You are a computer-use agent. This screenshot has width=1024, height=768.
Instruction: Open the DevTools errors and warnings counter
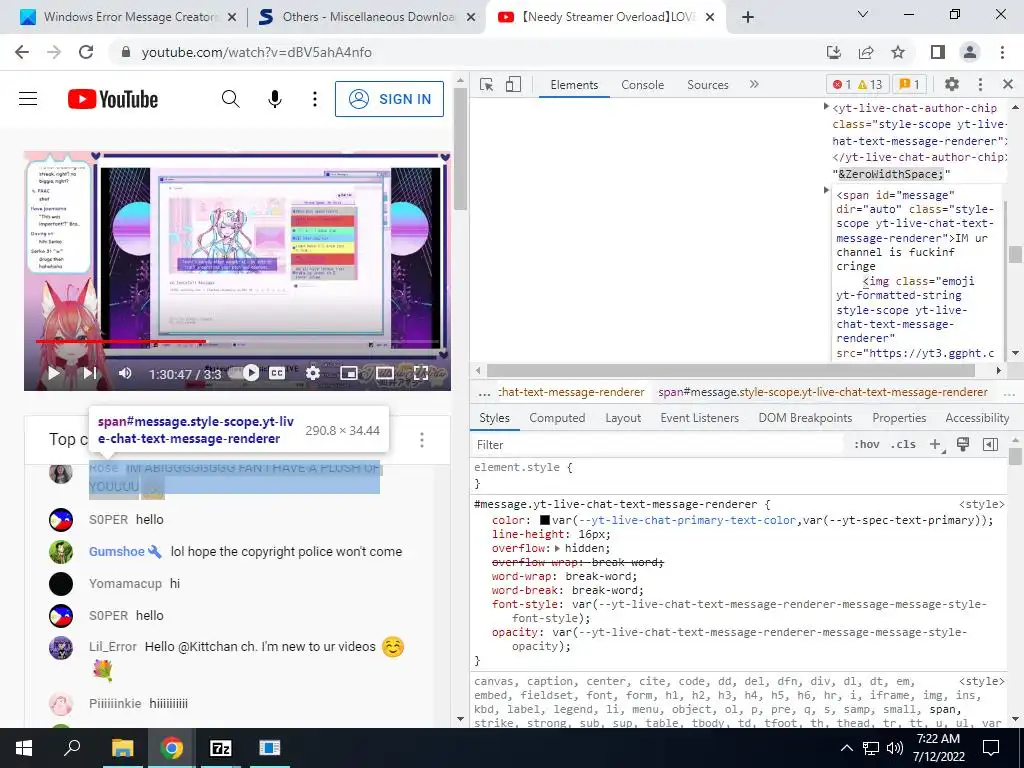tap(857, 85)
